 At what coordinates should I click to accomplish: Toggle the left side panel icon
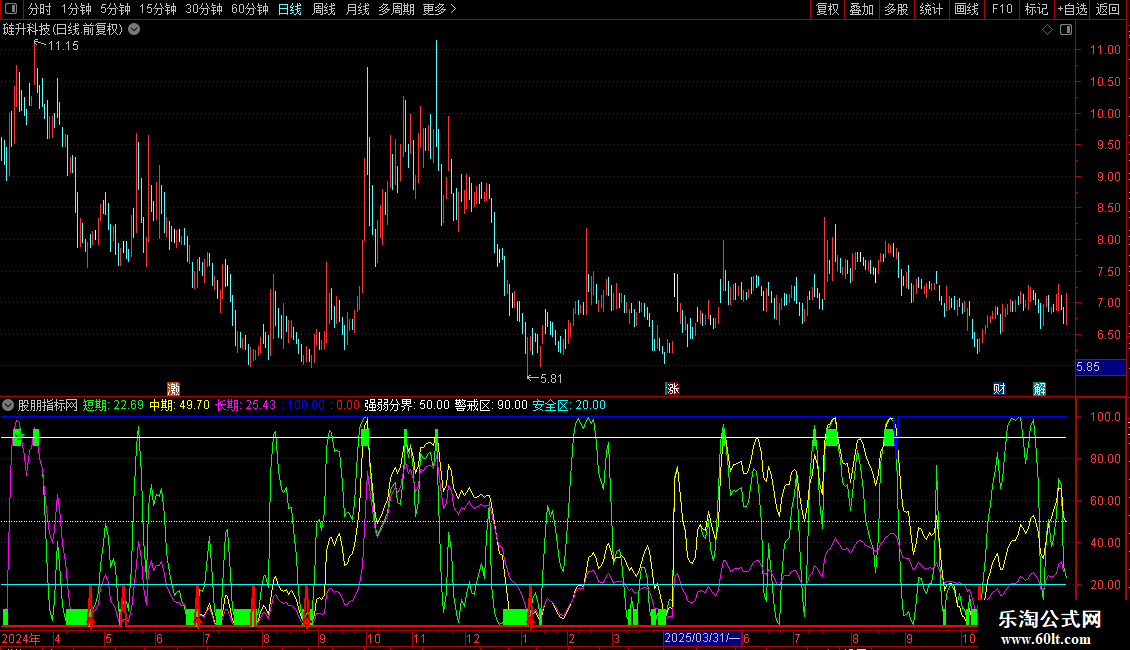tap(11, 9)
